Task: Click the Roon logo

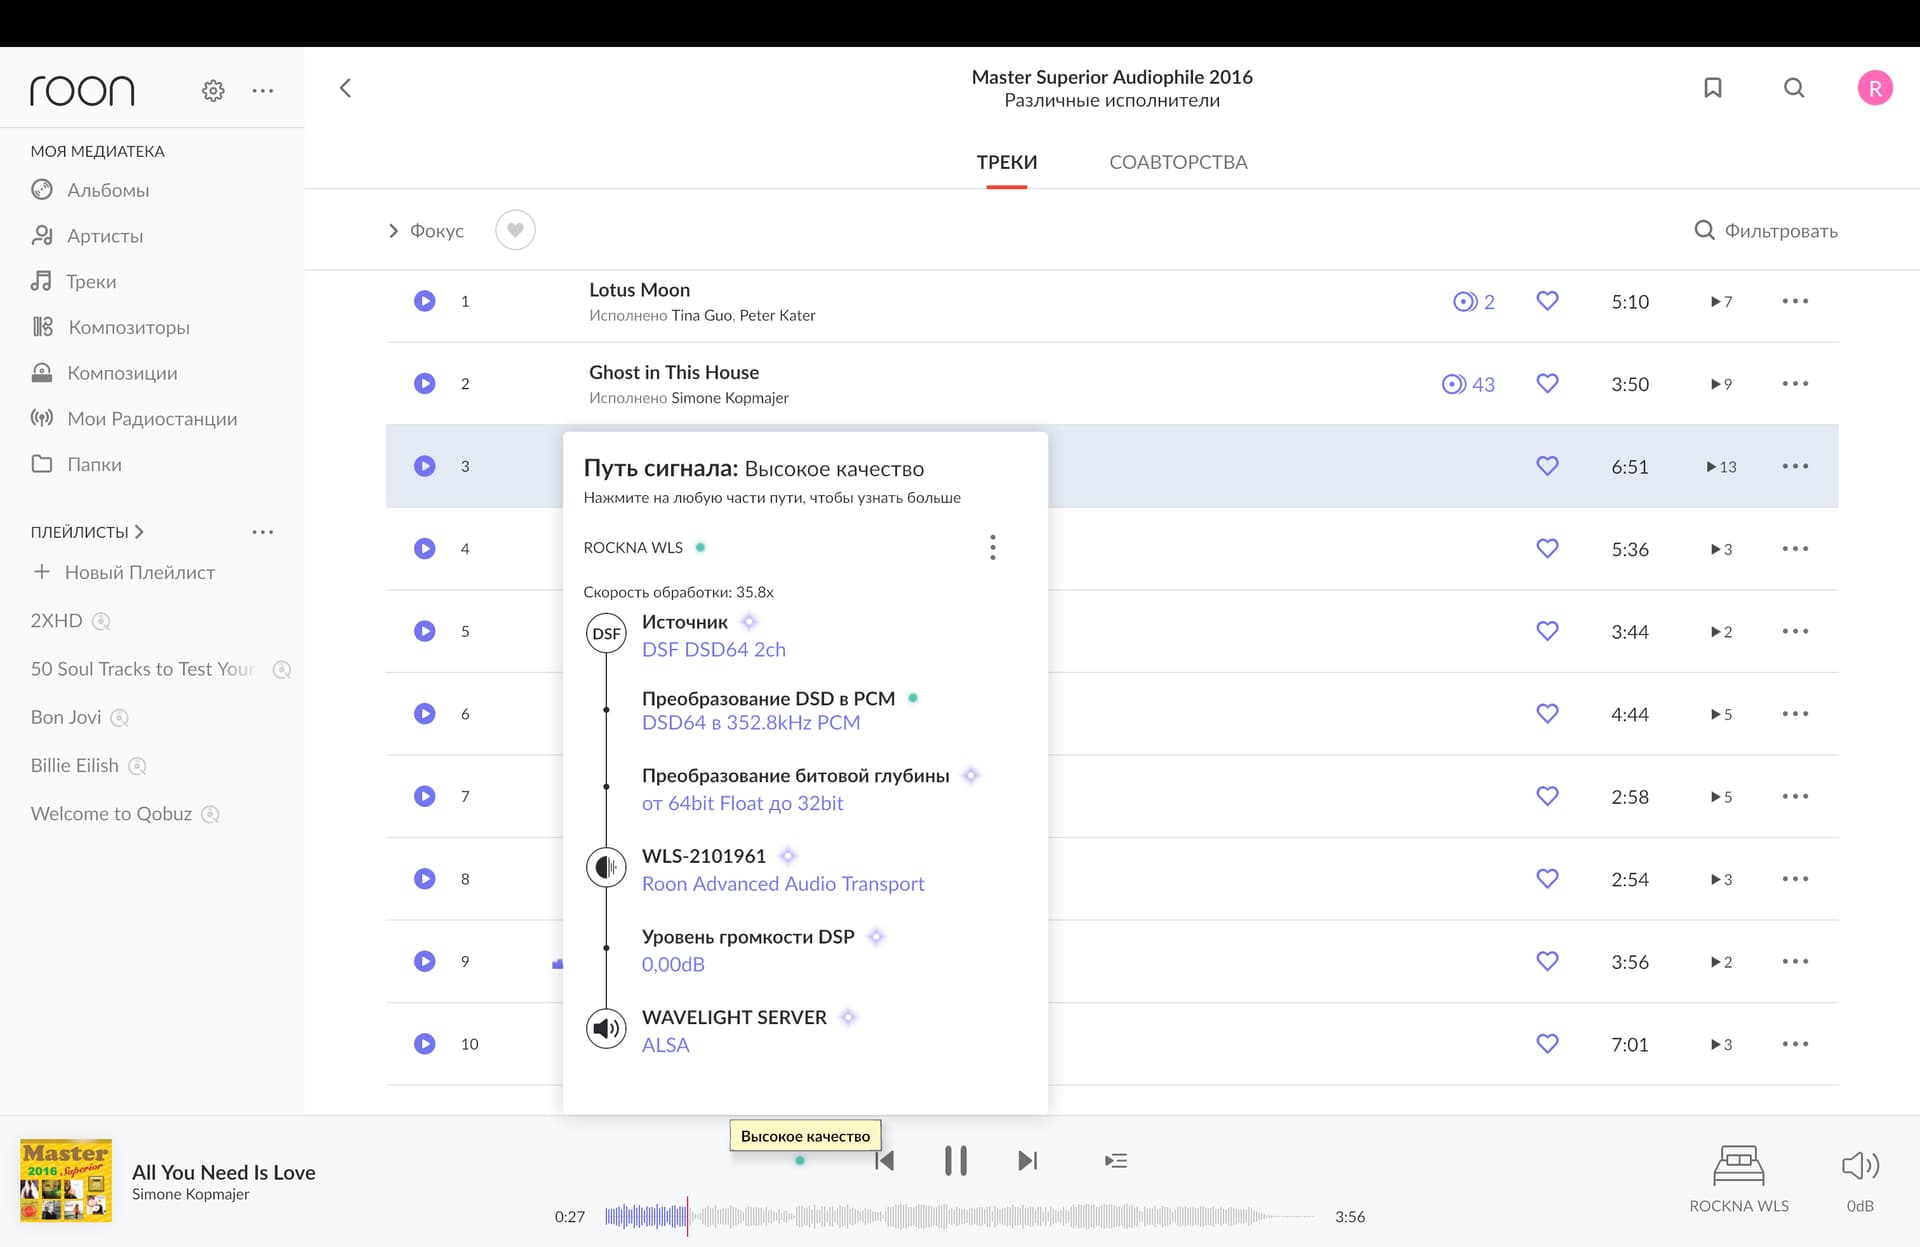Action: [82, 91]
